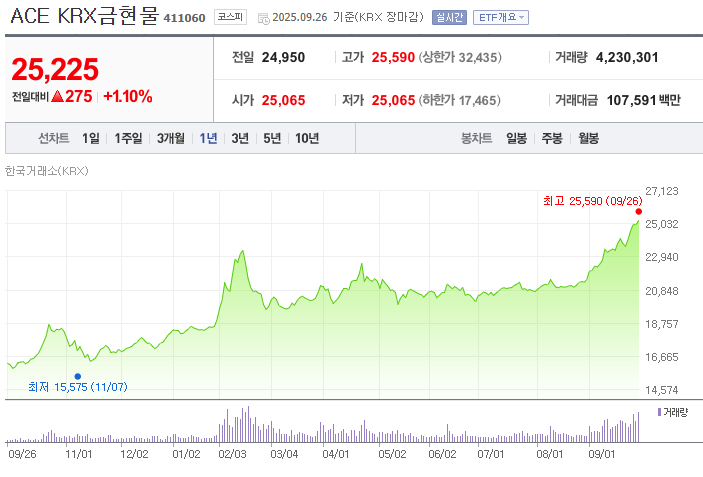The width and height of the screenshot is (703, 477).
Task: Click the 거래대금 value 107,591
Action: [x=631, y=100]
